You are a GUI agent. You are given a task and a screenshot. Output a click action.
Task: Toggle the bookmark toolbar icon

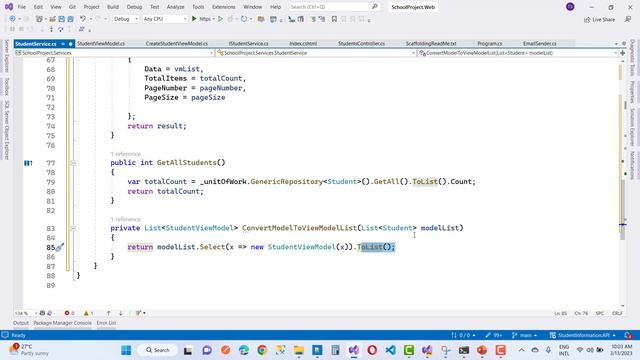pos(334,19)
